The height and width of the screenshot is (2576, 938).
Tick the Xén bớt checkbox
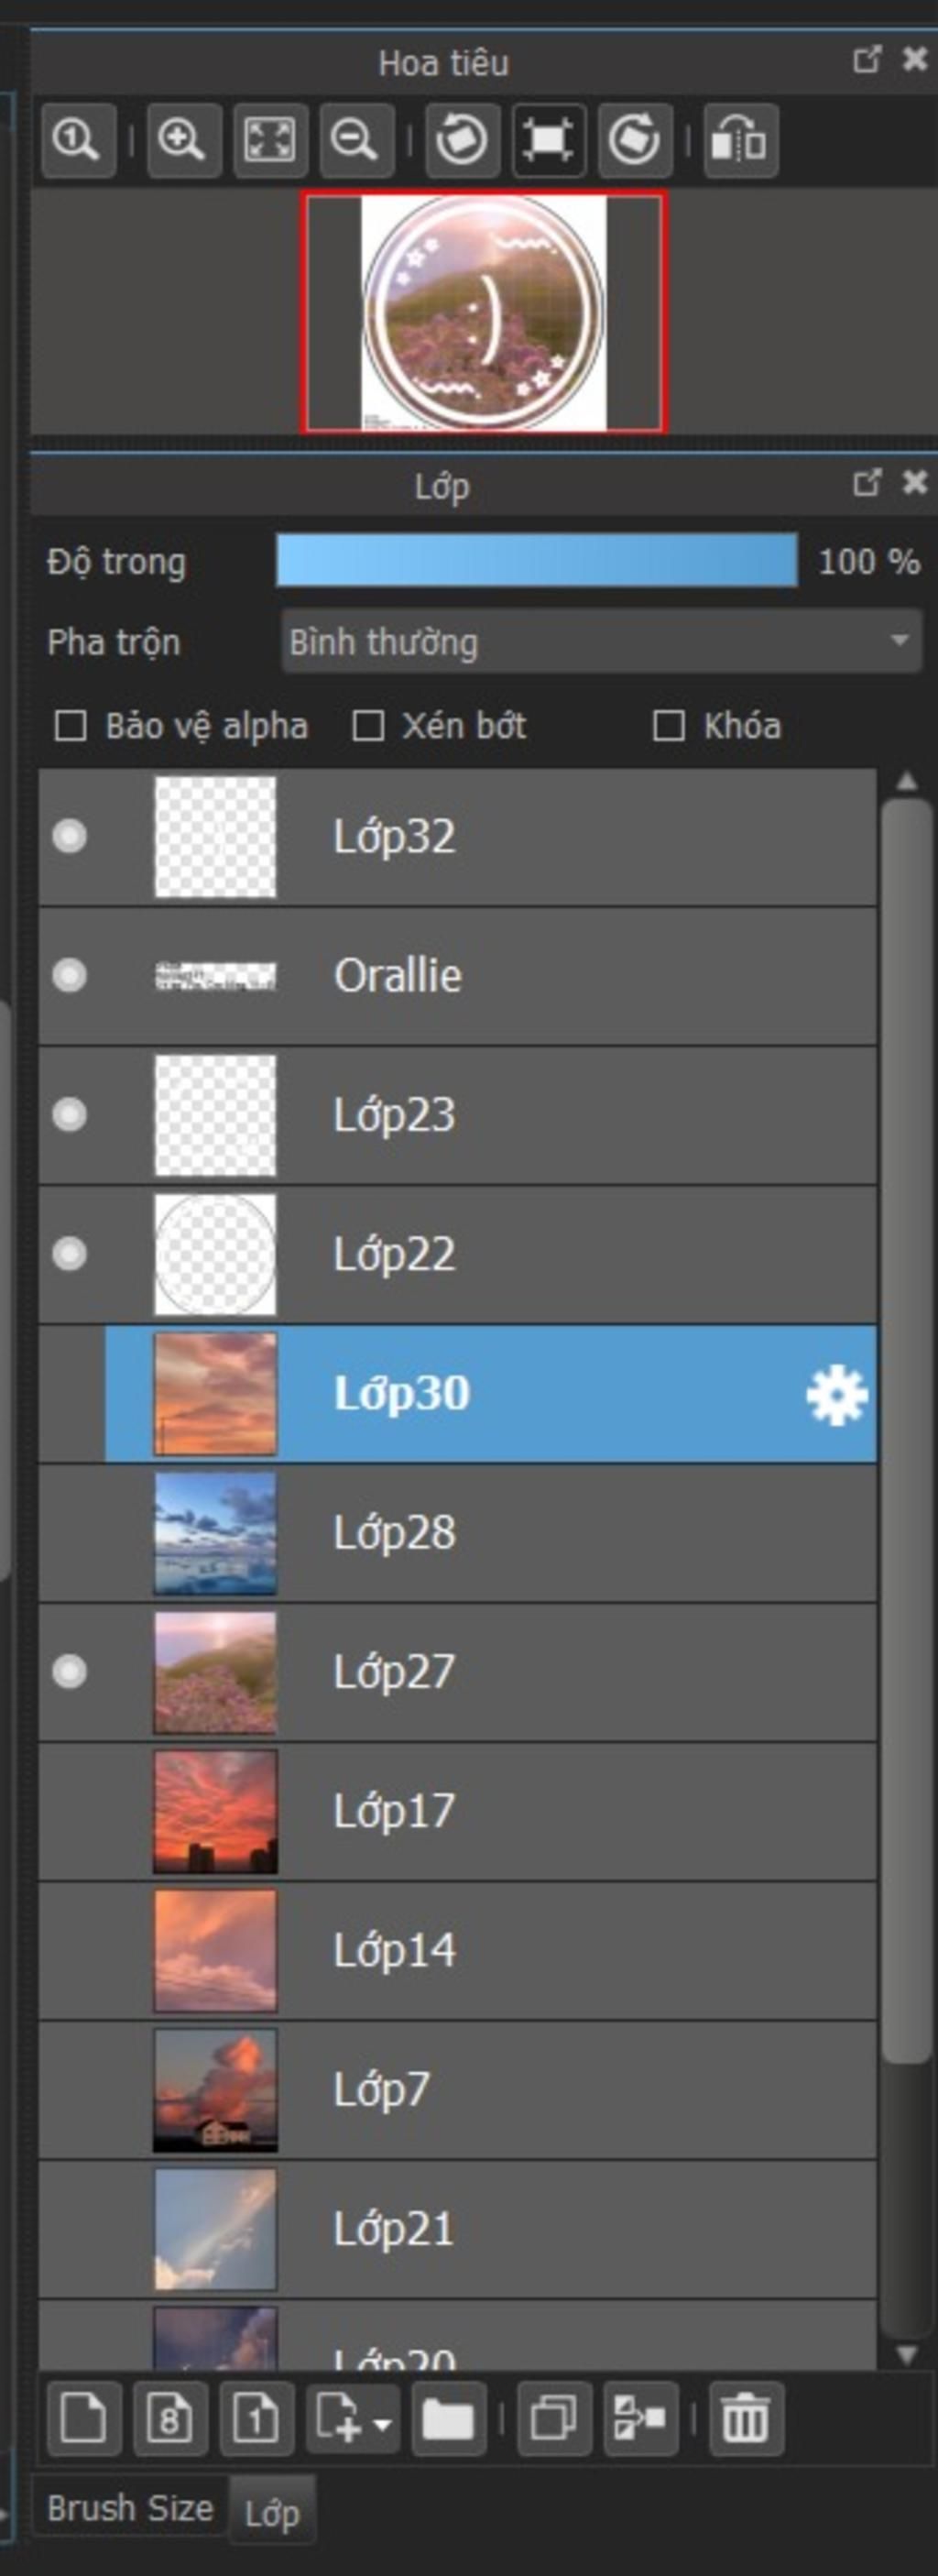point(368,726)
